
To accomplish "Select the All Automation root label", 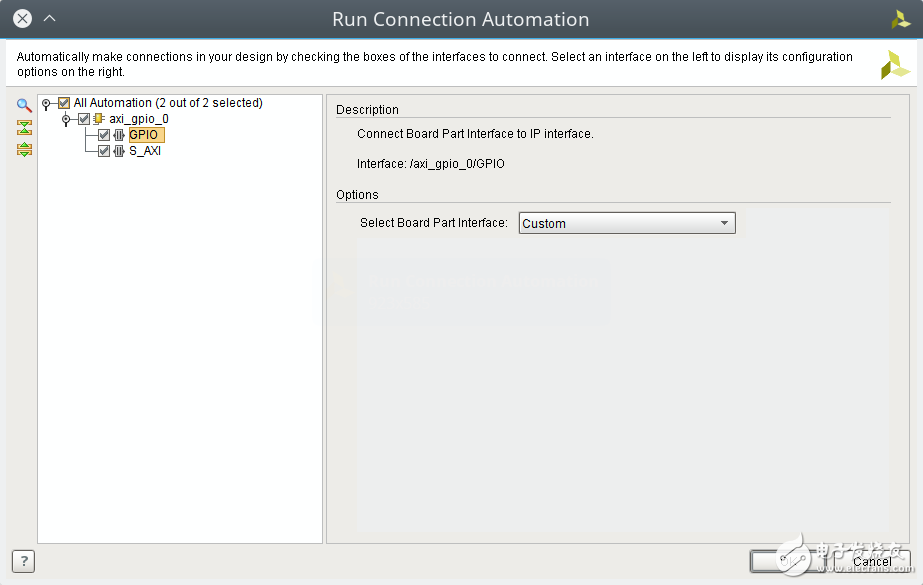I will [x=168, y=103].
